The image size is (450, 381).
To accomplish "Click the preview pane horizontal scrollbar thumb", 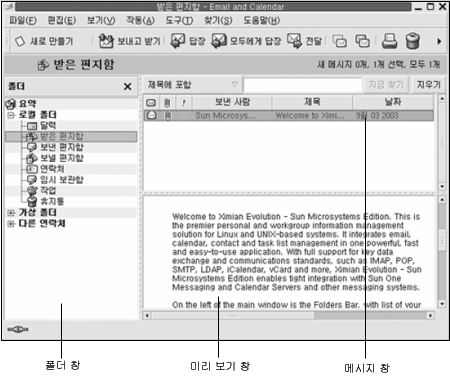I will [x=233, y=315].
